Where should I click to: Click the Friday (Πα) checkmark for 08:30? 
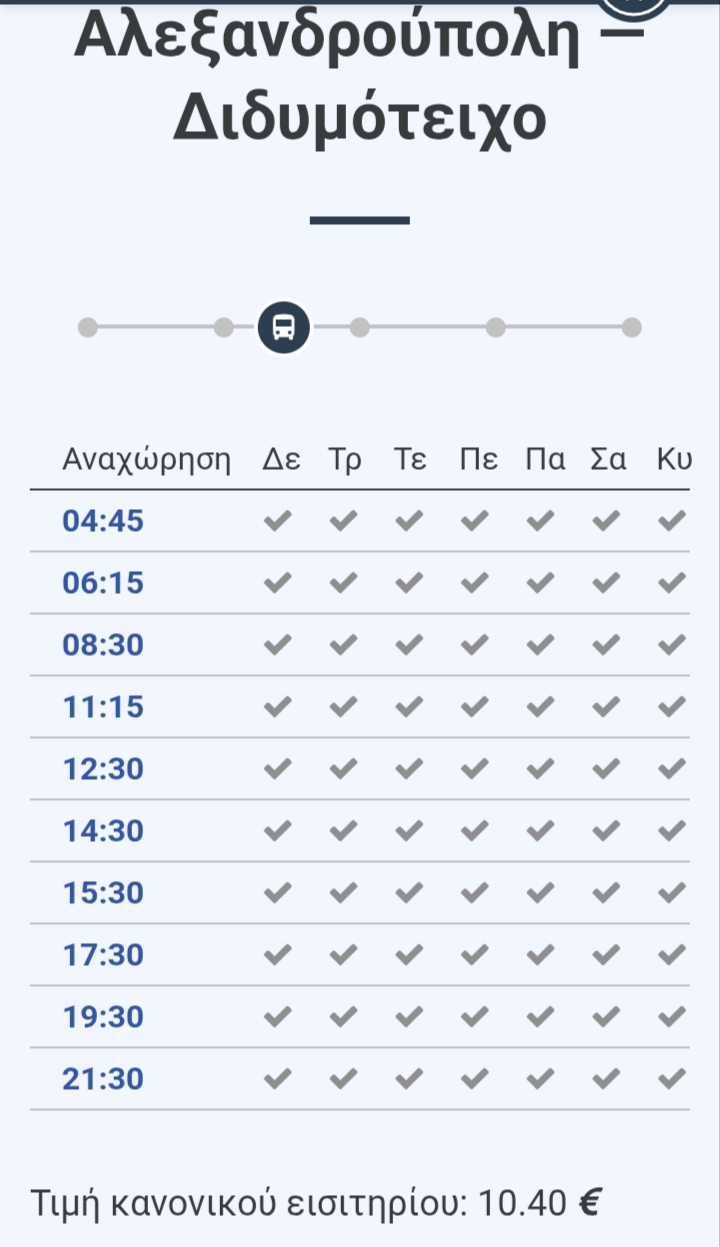541,645
